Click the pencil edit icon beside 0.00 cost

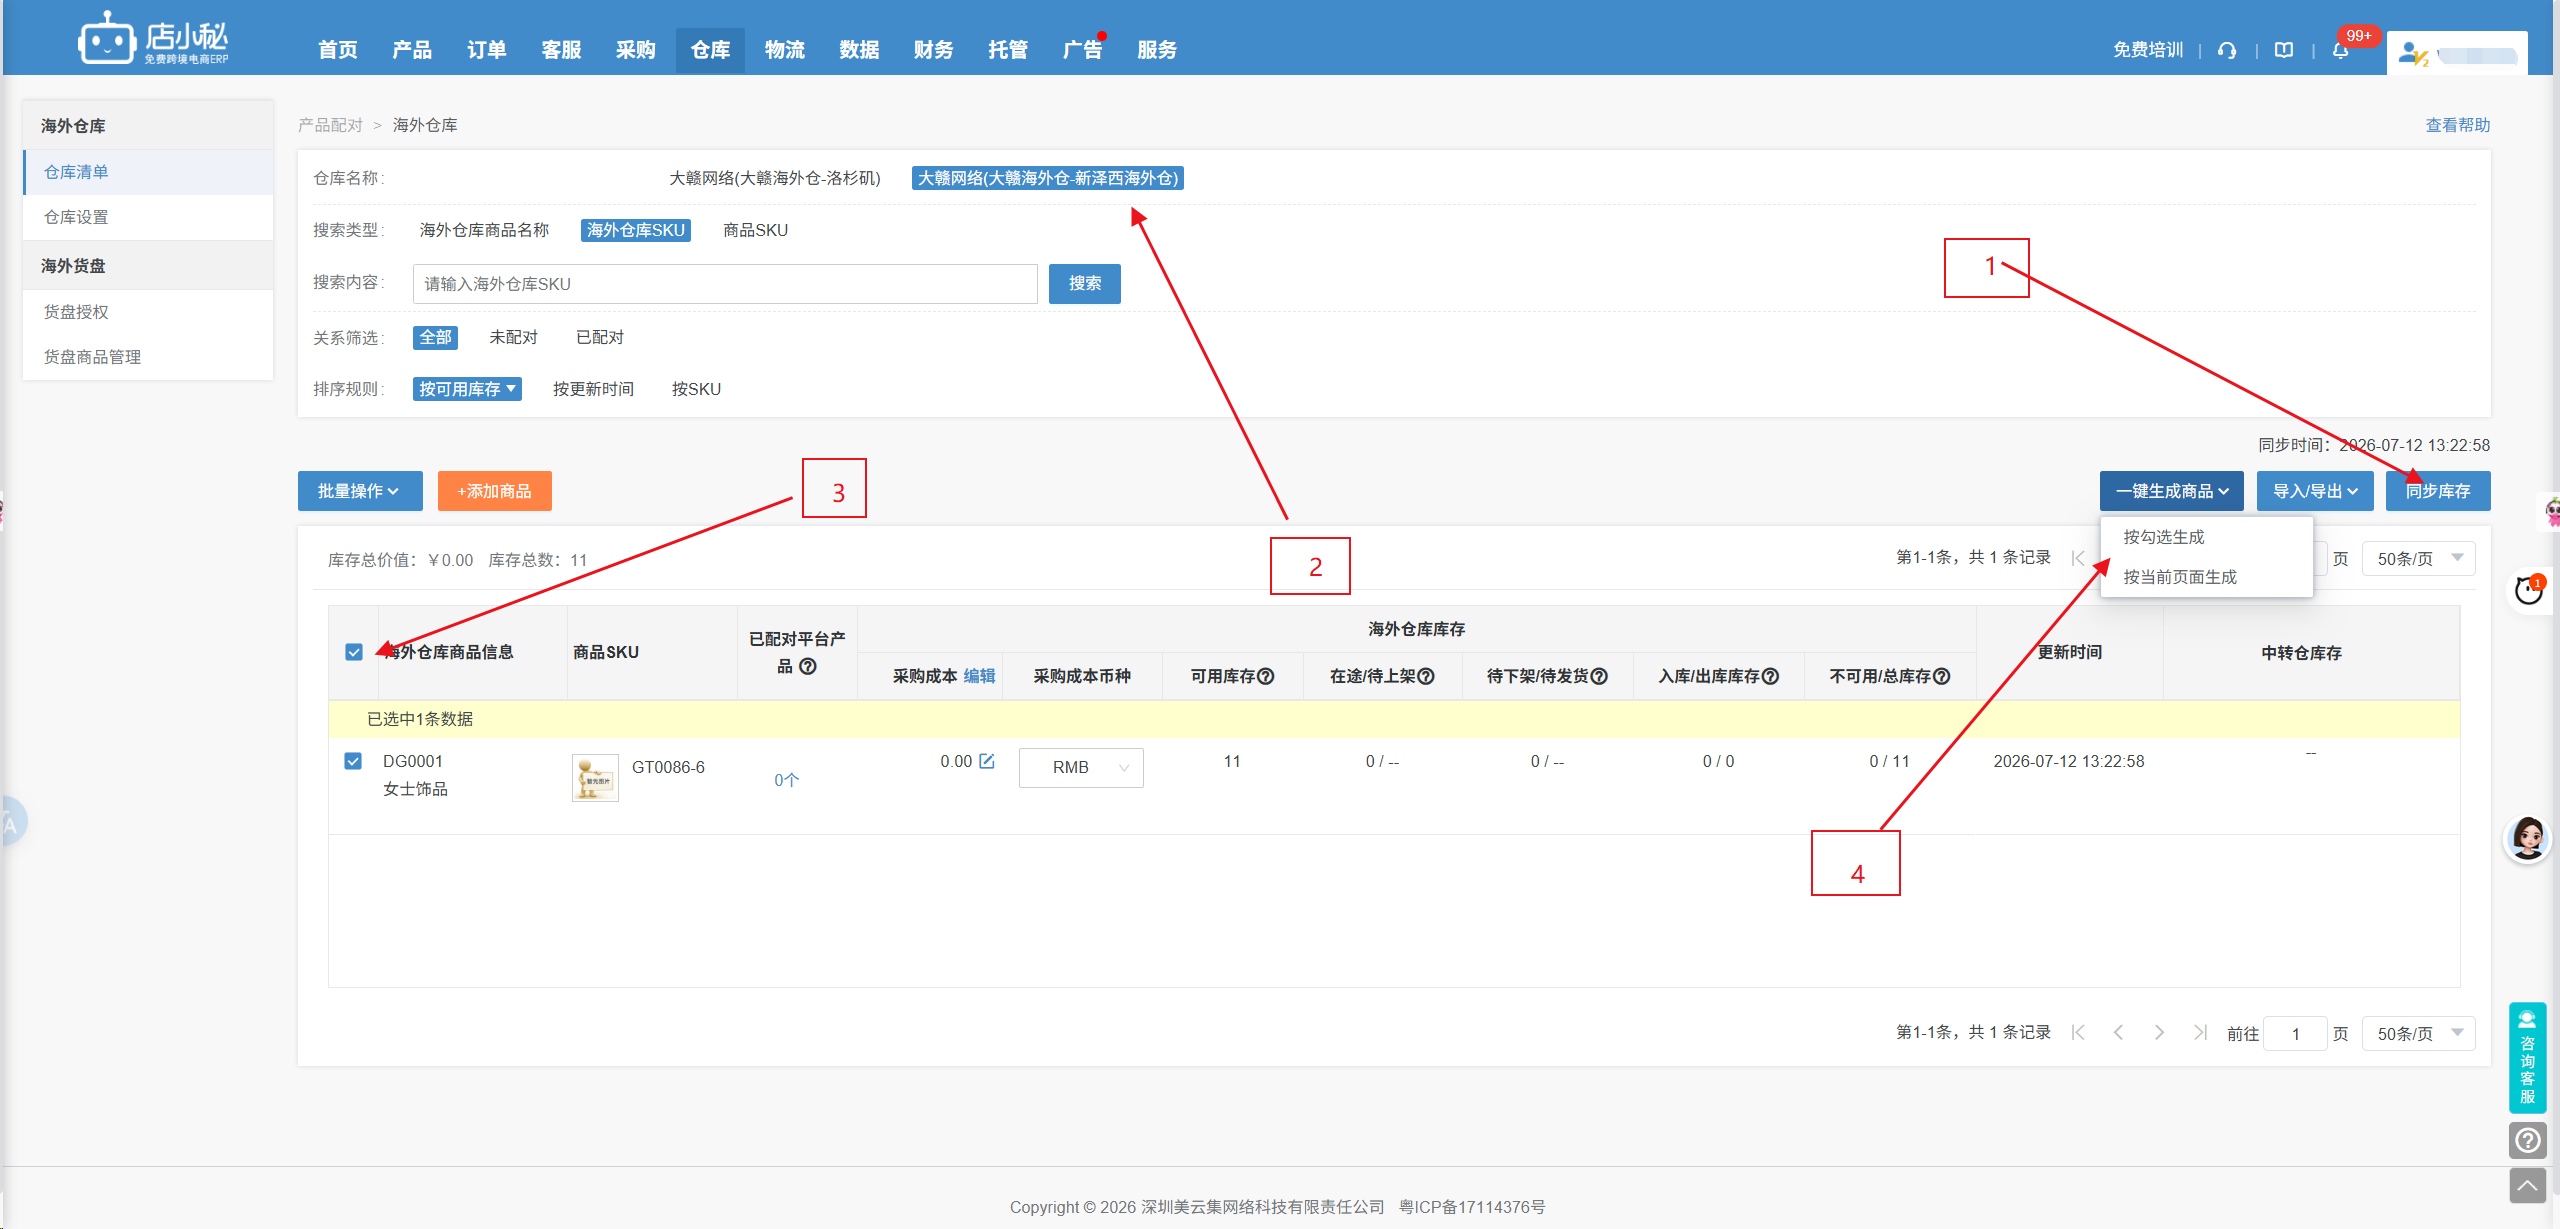coord(987,761)
